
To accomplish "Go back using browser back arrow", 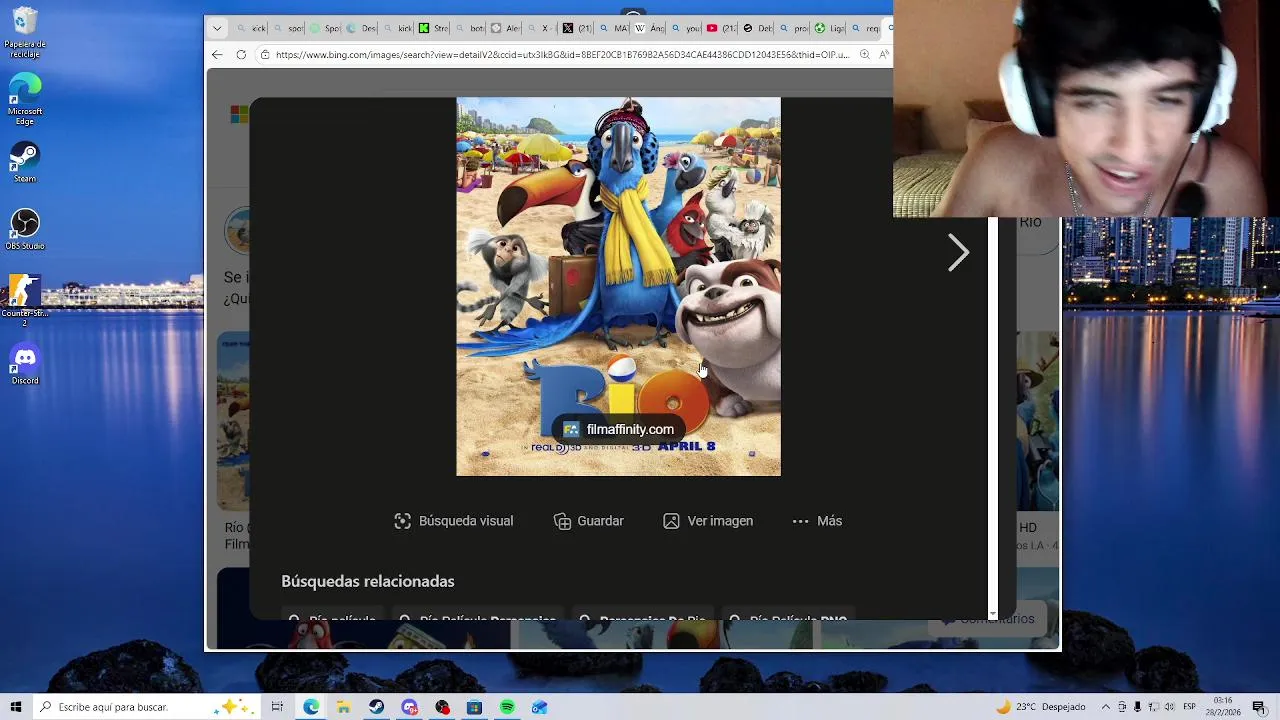I will point(217,55).
